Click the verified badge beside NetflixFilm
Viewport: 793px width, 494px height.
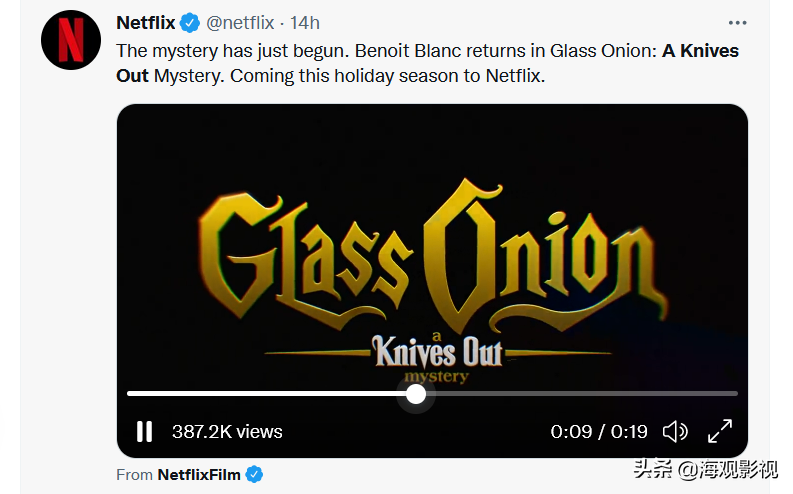point(255,475)
